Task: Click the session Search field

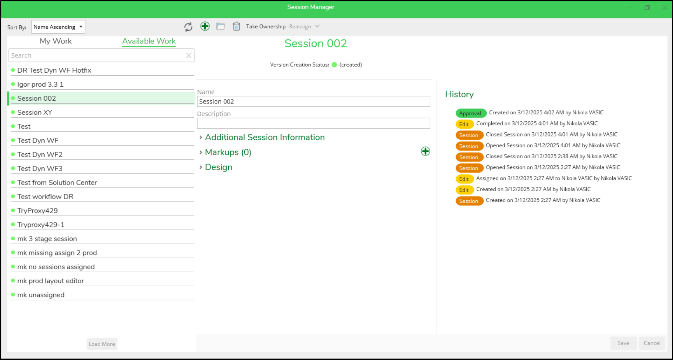Action: 101,55
